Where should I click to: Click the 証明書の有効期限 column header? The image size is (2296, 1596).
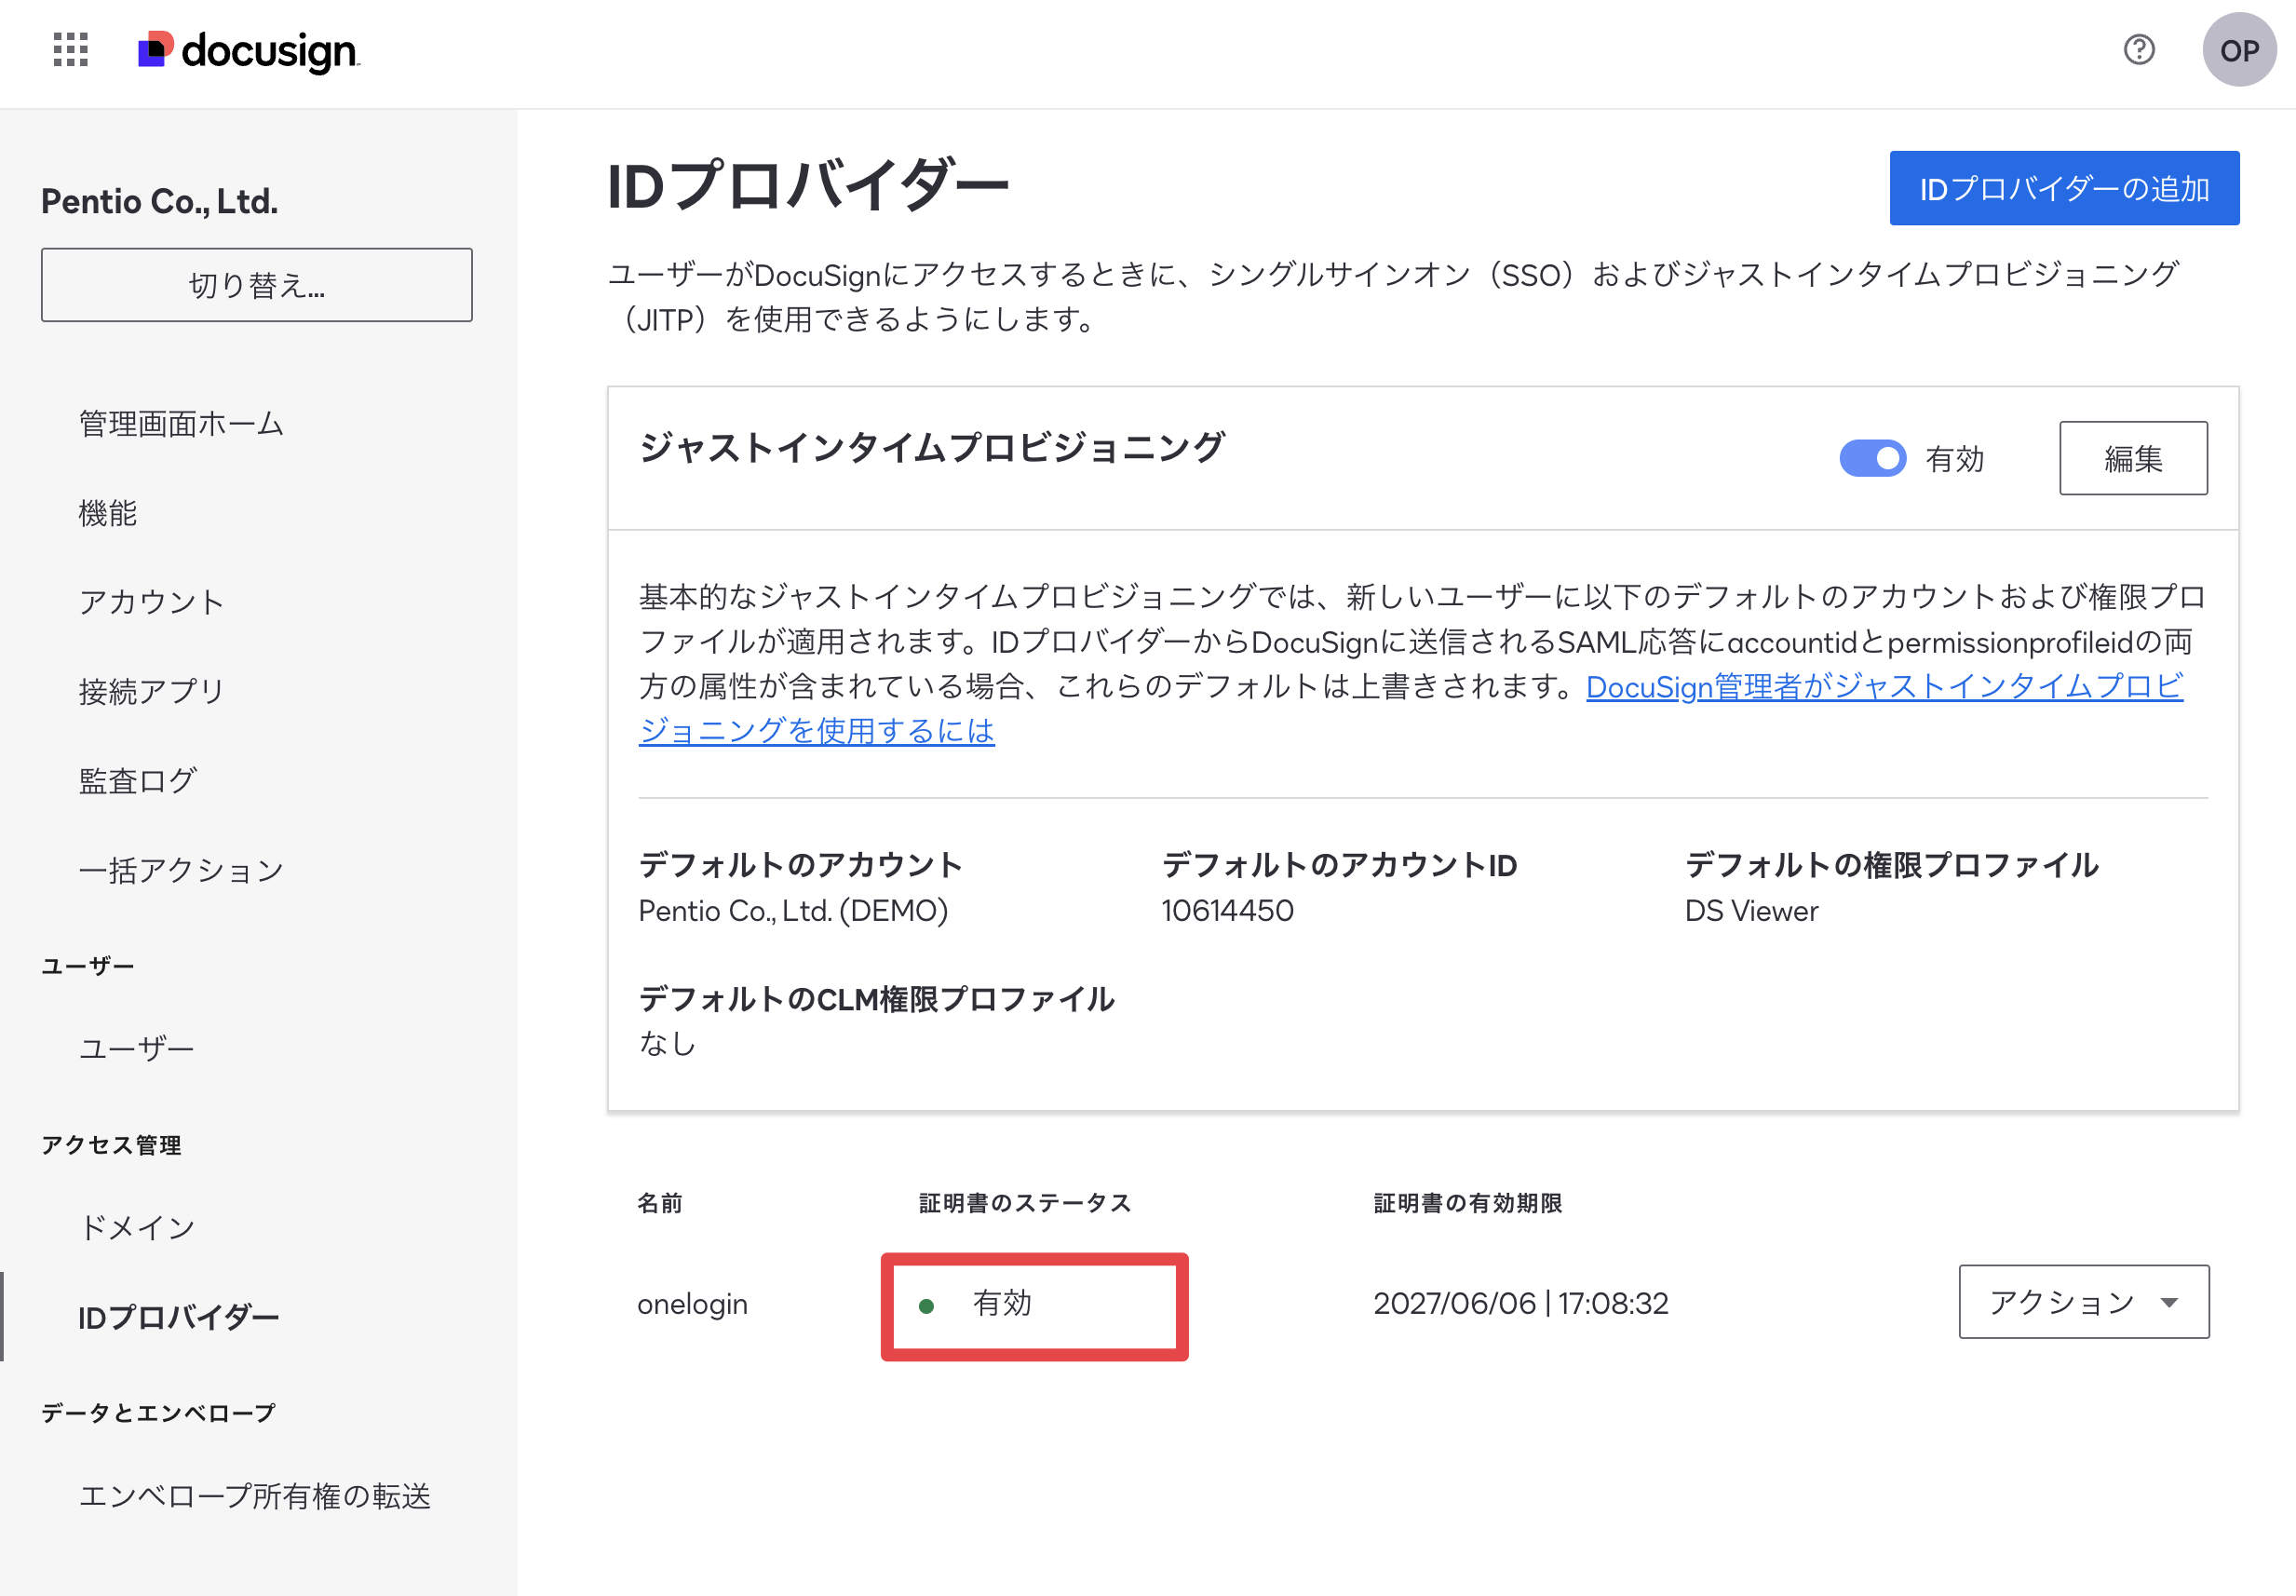[1467, 1203]
